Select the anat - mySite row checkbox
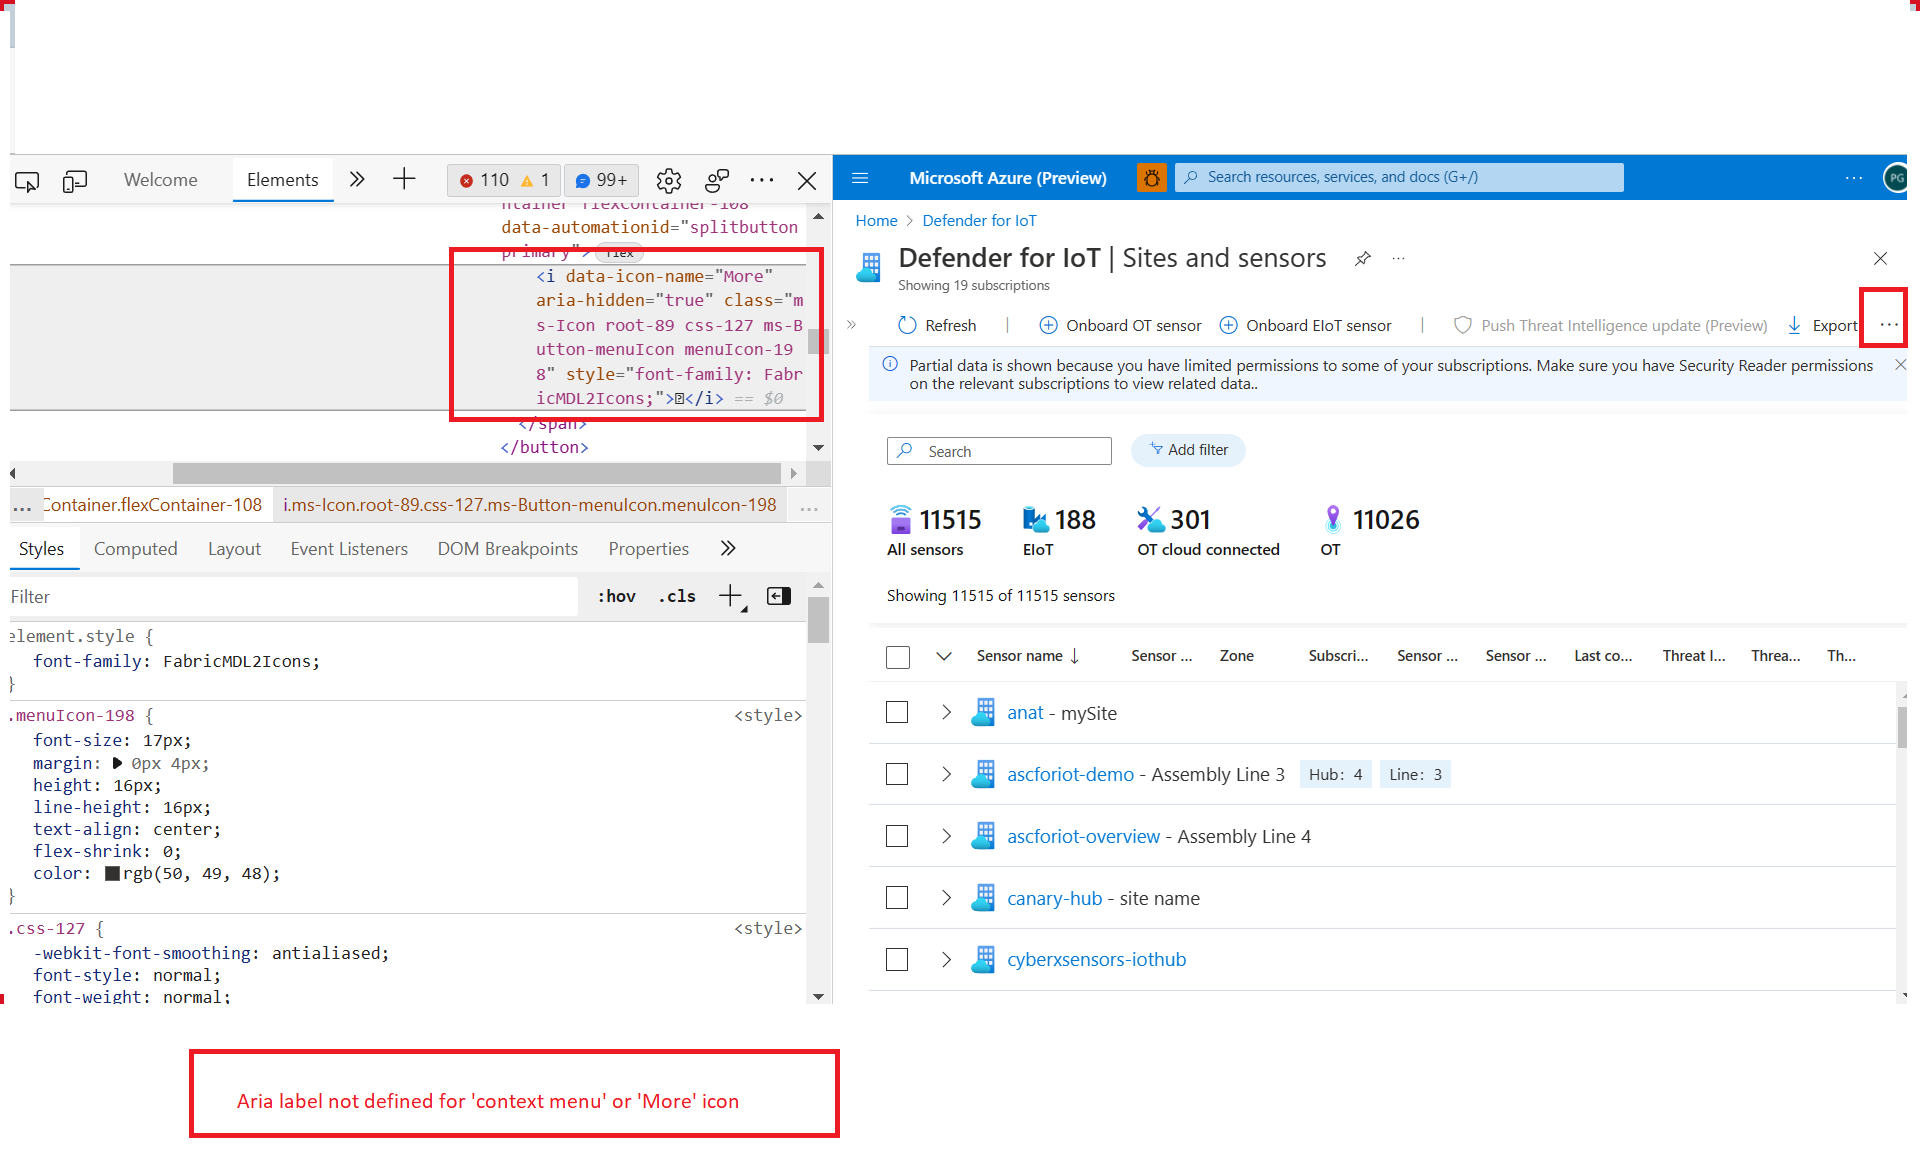 point(897,713)
